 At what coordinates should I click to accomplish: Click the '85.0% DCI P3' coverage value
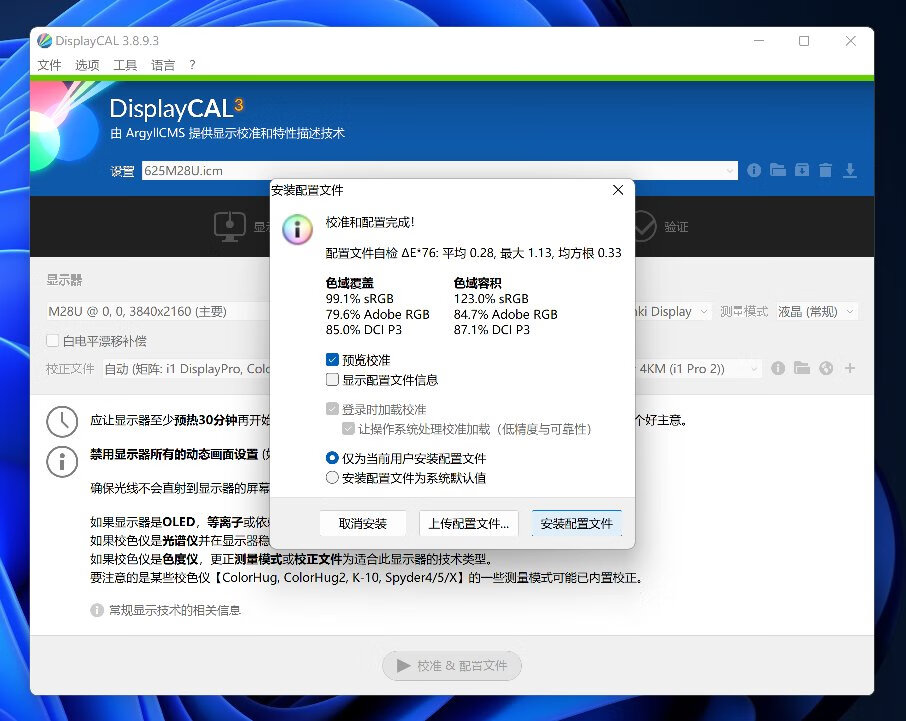tap(364, 329)
